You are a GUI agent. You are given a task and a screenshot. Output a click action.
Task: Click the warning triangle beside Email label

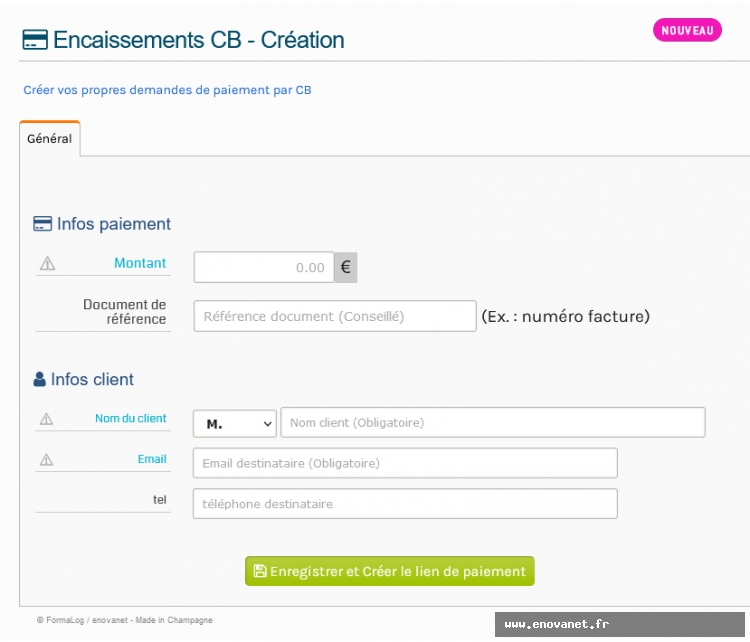point(46,460)
